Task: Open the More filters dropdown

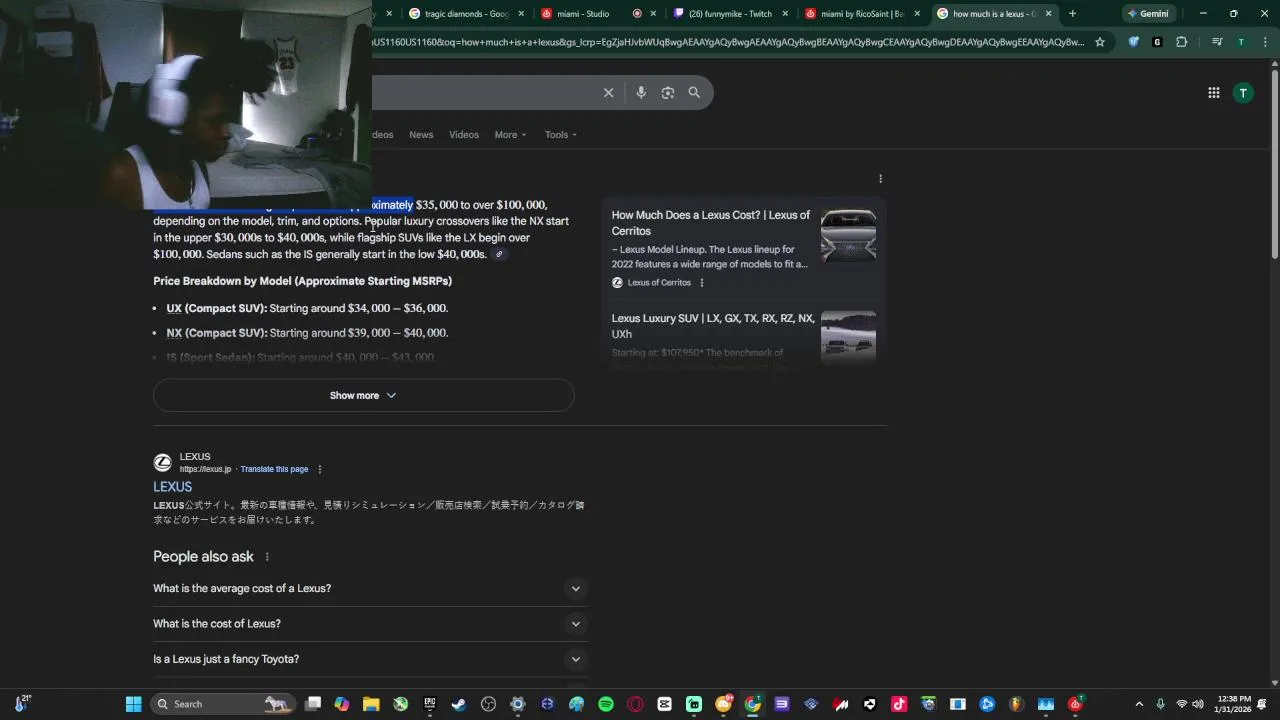Action: tap(510, 135)
